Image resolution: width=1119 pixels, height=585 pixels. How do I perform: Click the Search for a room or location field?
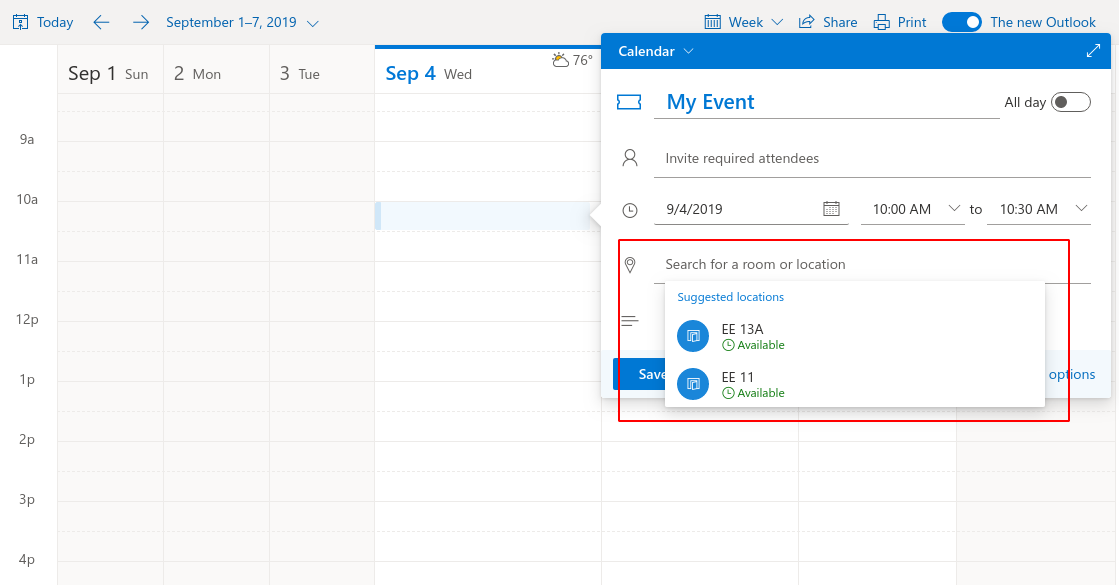pos(872,264)
